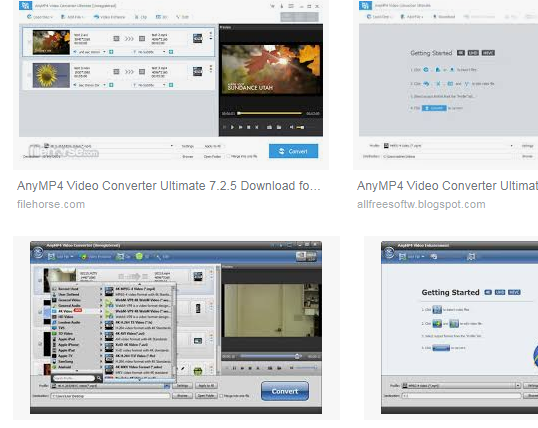Click Load Disc in the allfreesoftw screenshot toolbar
This screenshot has width=538, height=428.
pos(380,16)
